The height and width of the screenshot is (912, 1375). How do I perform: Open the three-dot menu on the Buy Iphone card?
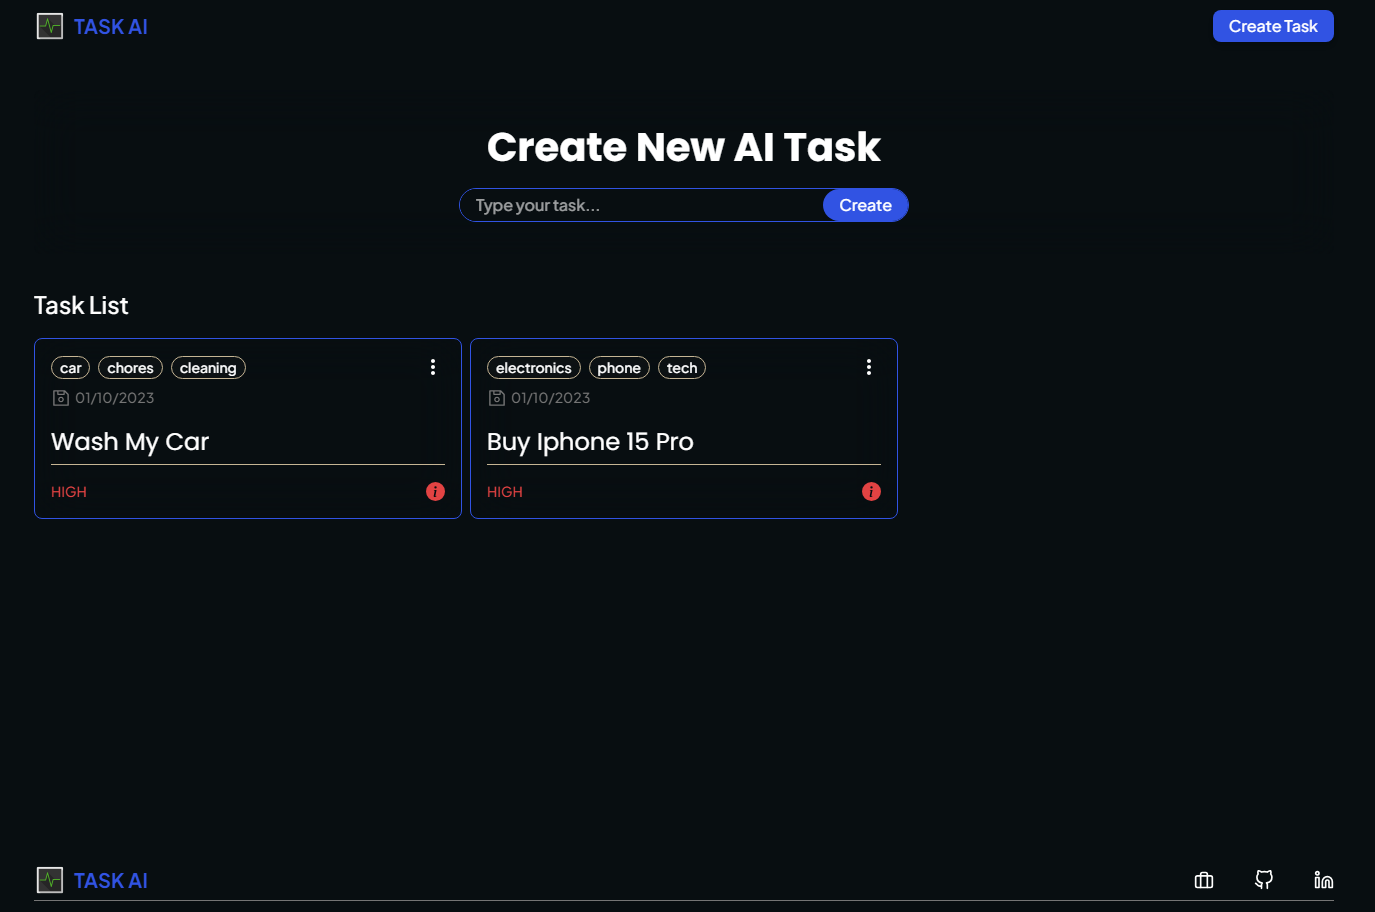pyautogui.click(x=868, y=367)
